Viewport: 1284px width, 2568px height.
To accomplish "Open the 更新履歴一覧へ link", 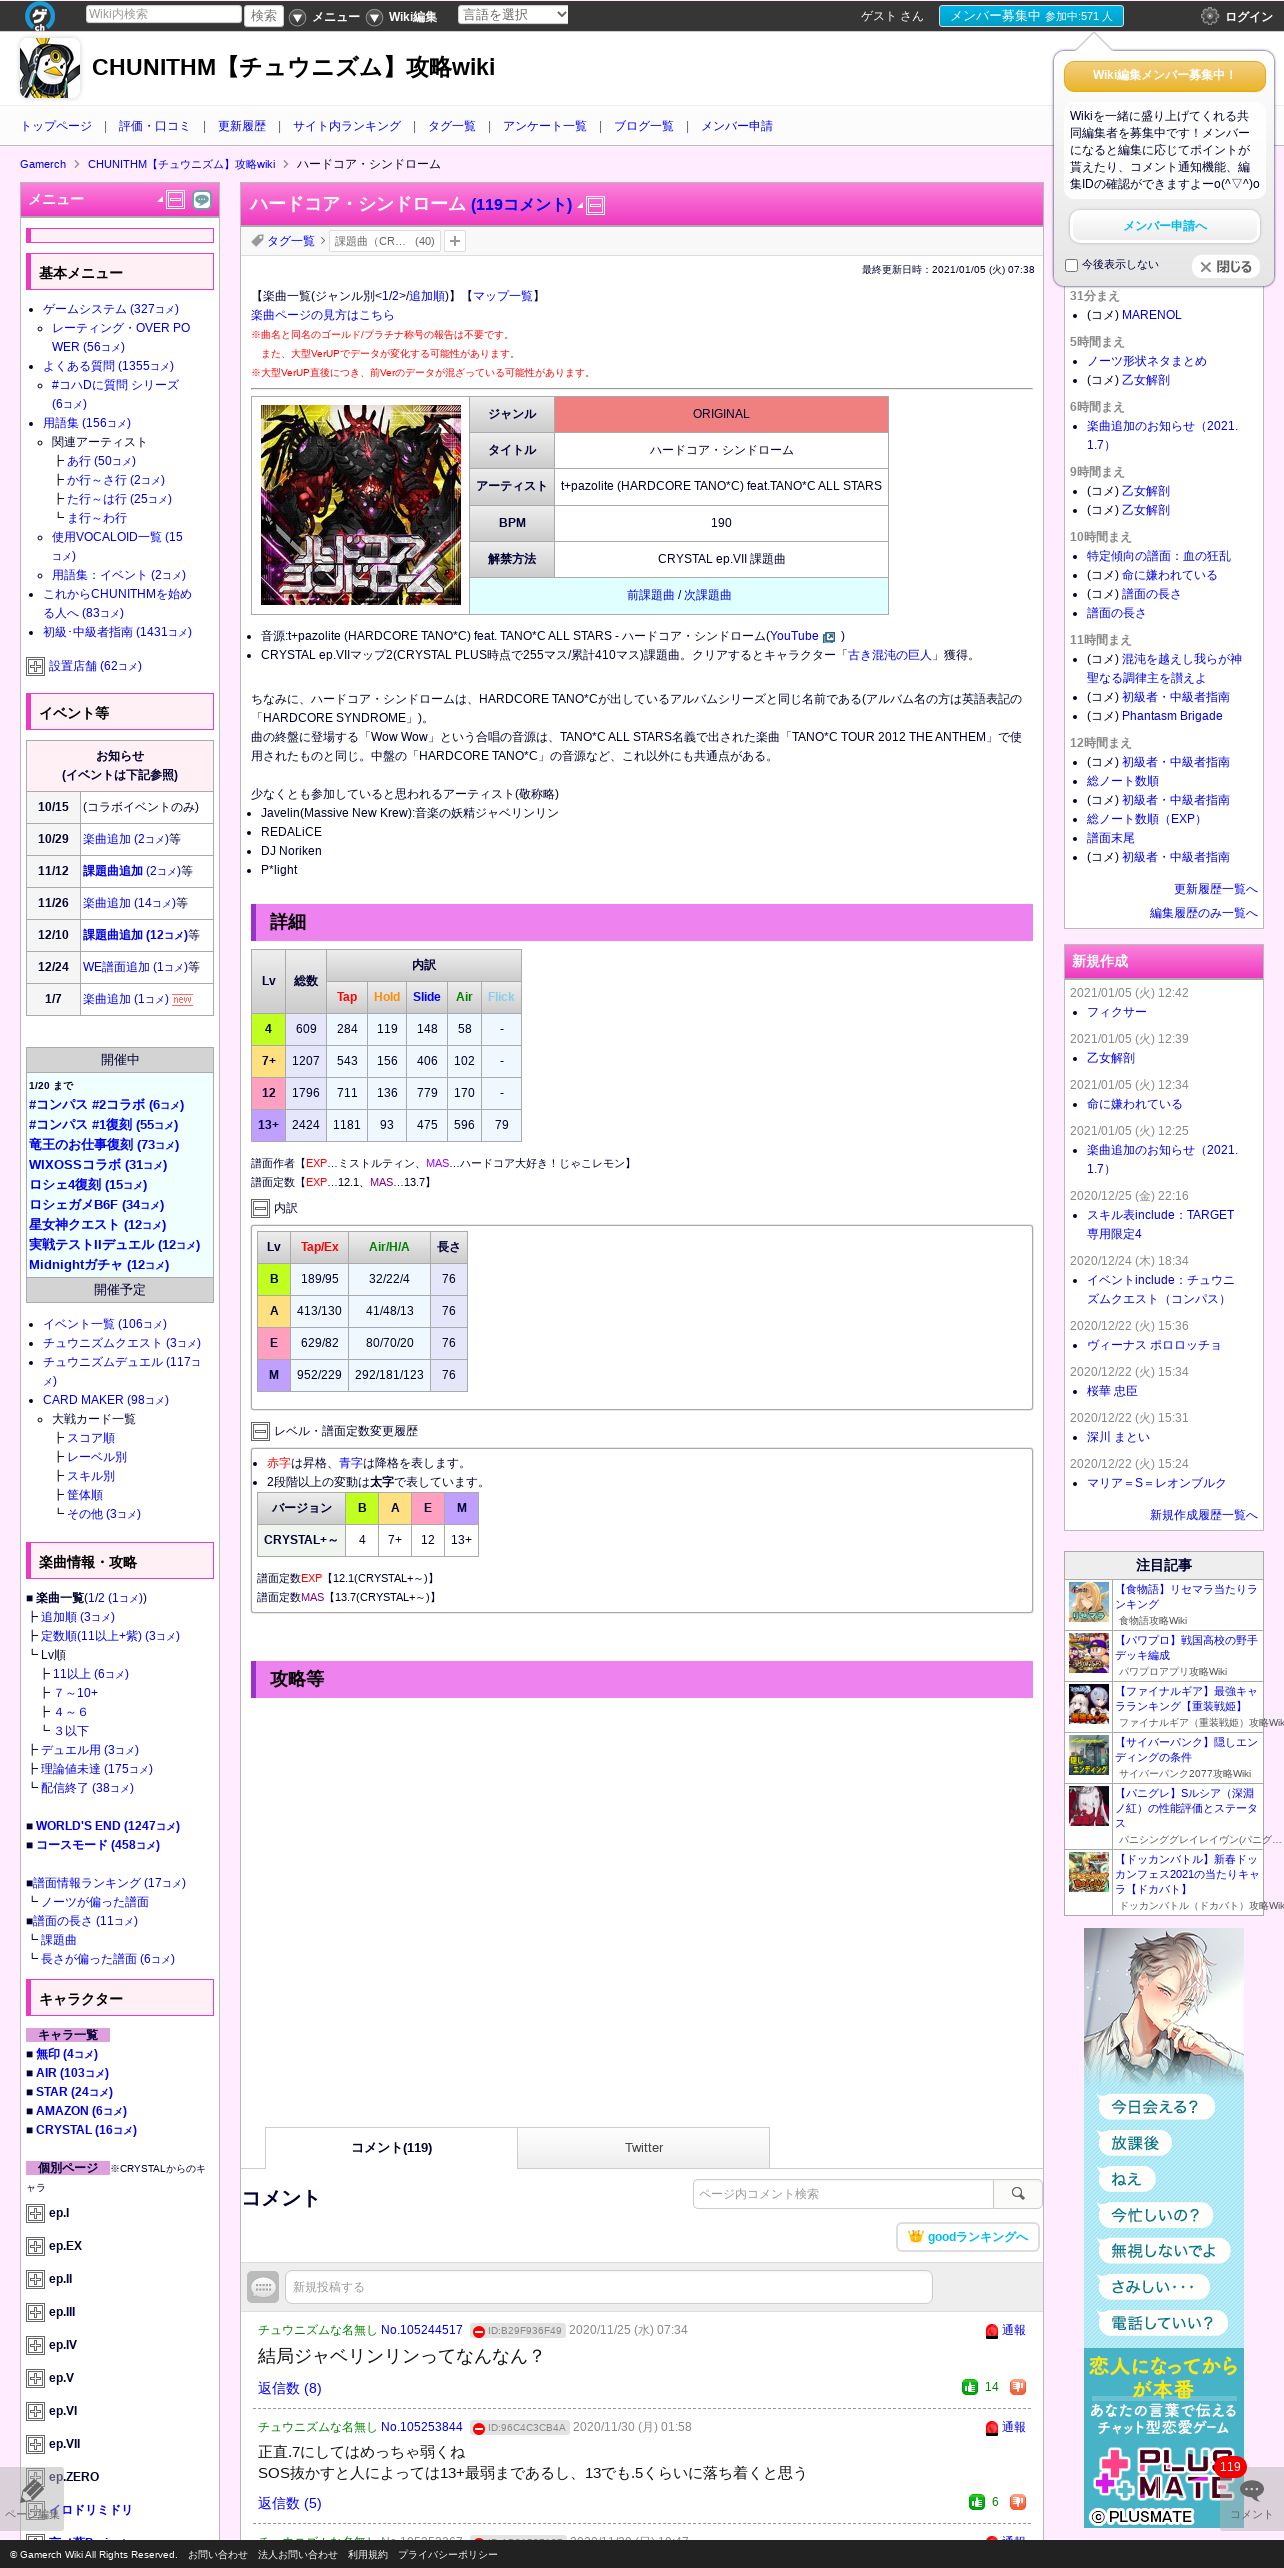I will click(x=1216, y=889).
